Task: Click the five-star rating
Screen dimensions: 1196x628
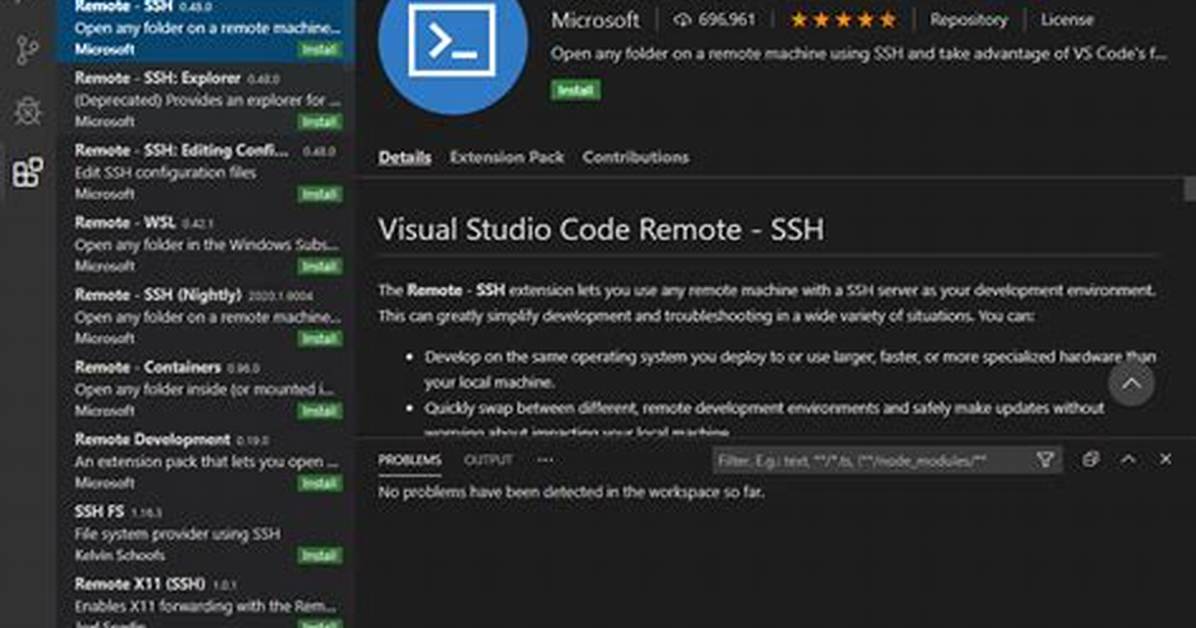Action: pyautogui.click(x=843, y=20)
